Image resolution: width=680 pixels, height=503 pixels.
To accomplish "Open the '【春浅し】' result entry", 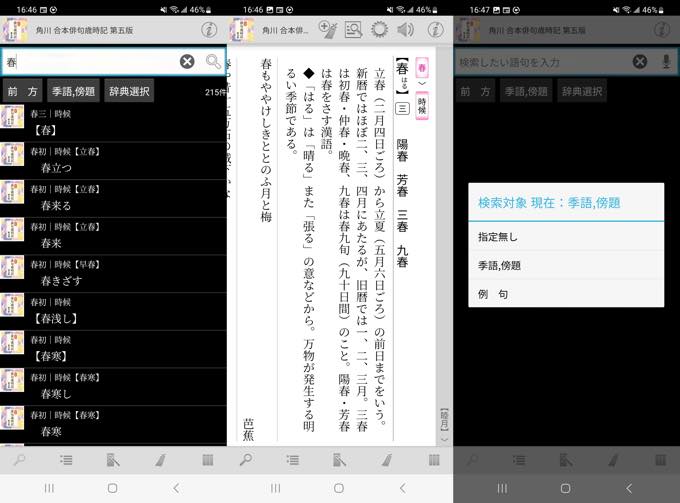I will pyautogui.click(x=56, y=318).
